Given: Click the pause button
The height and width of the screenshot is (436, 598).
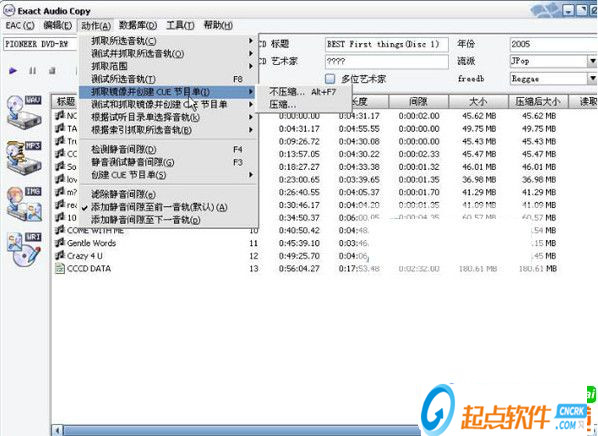Looking at the screenshot, I should tap(33, 71).
